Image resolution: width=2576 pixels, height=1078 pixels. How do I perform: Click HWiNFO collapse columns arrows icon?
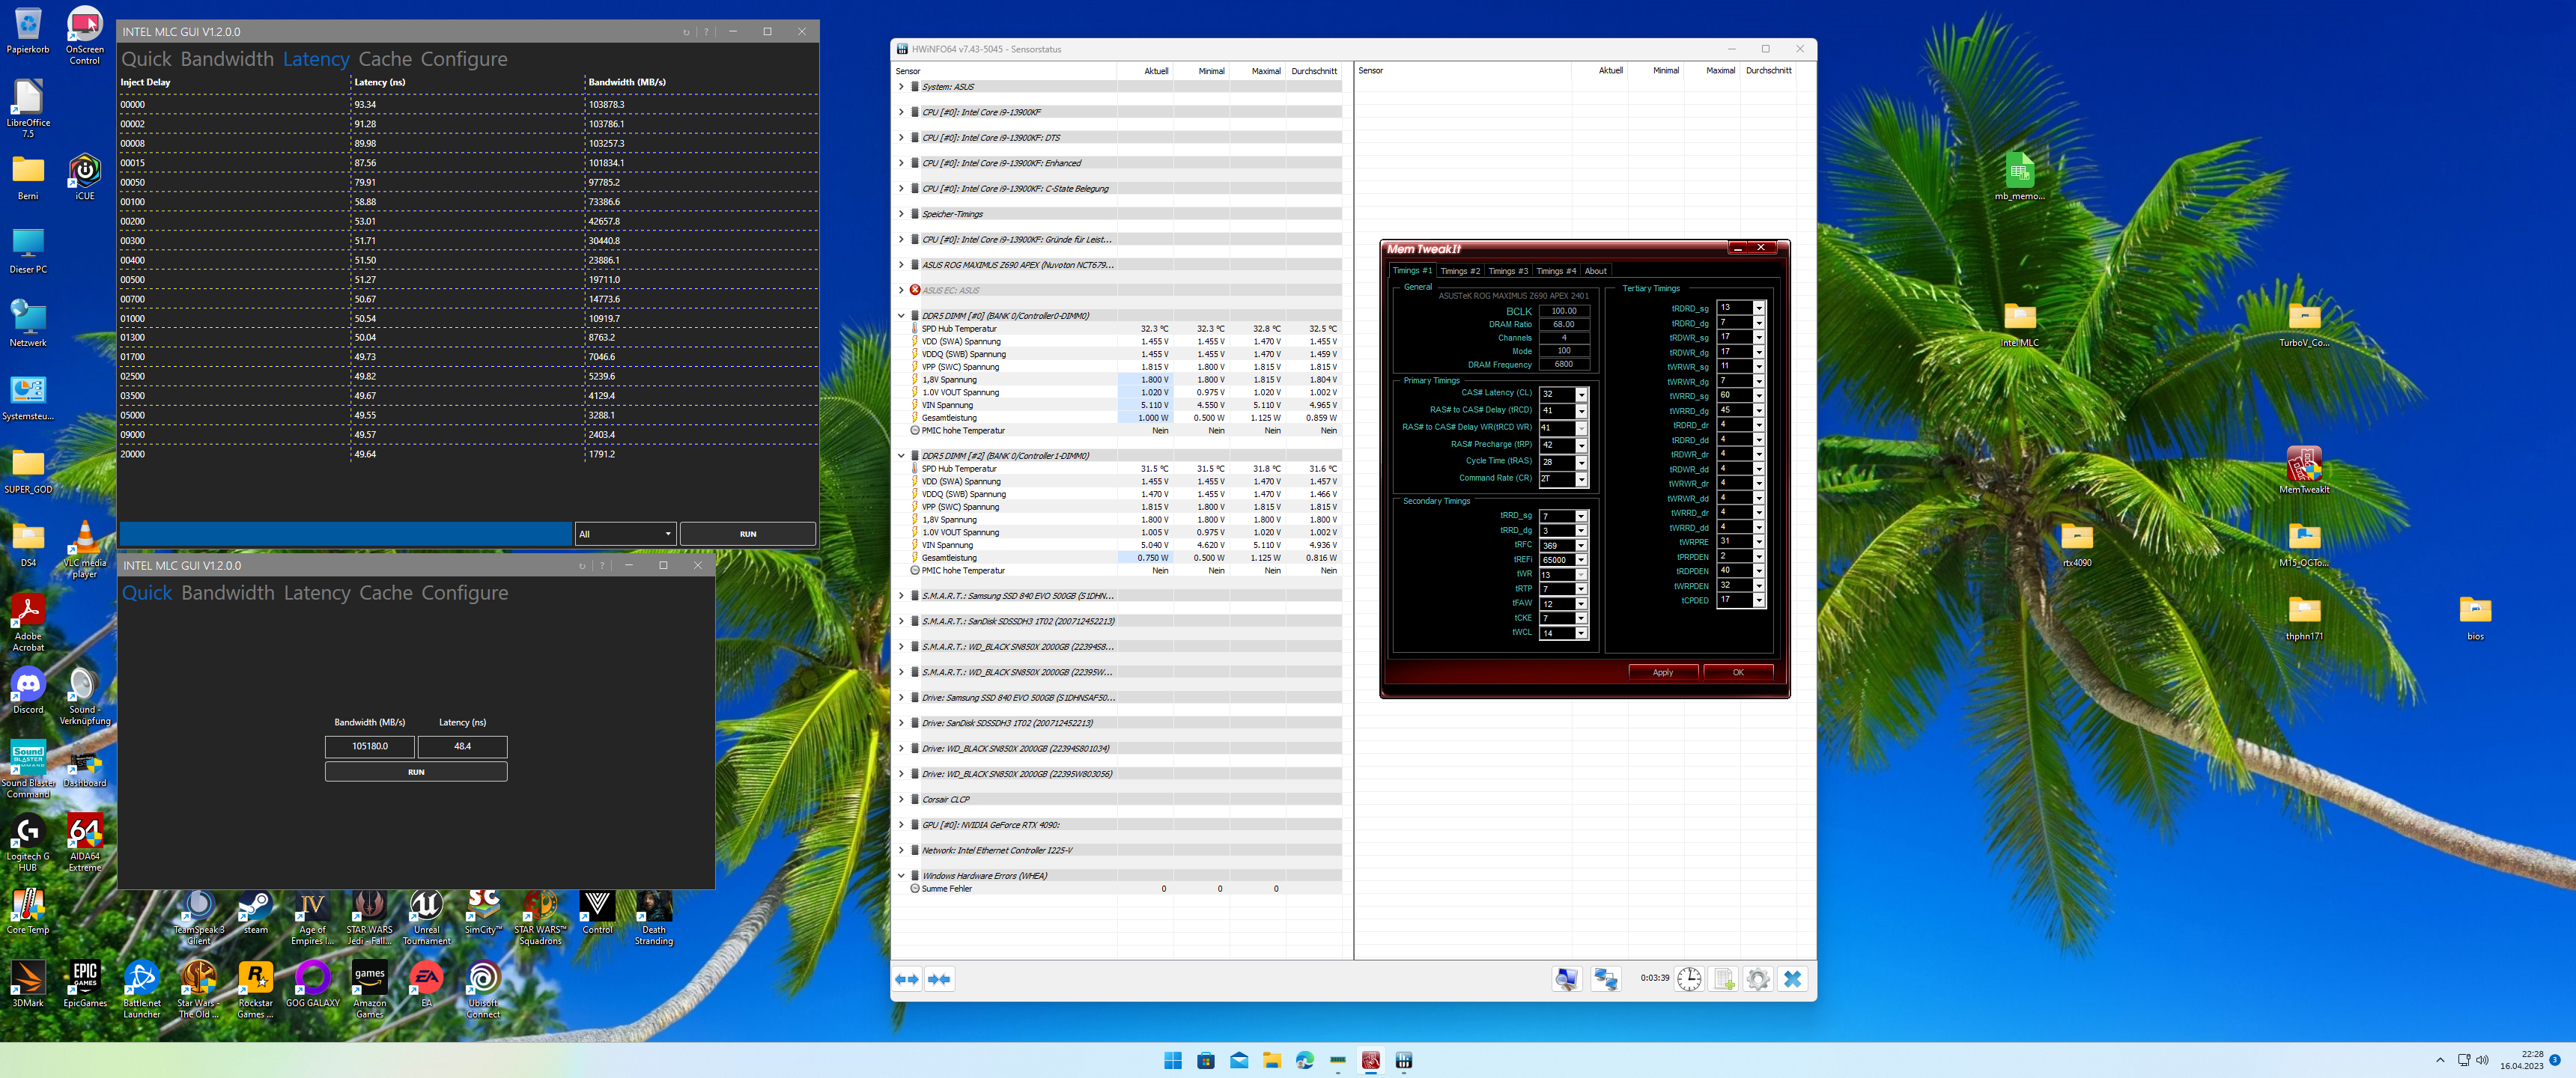(939, 979)
